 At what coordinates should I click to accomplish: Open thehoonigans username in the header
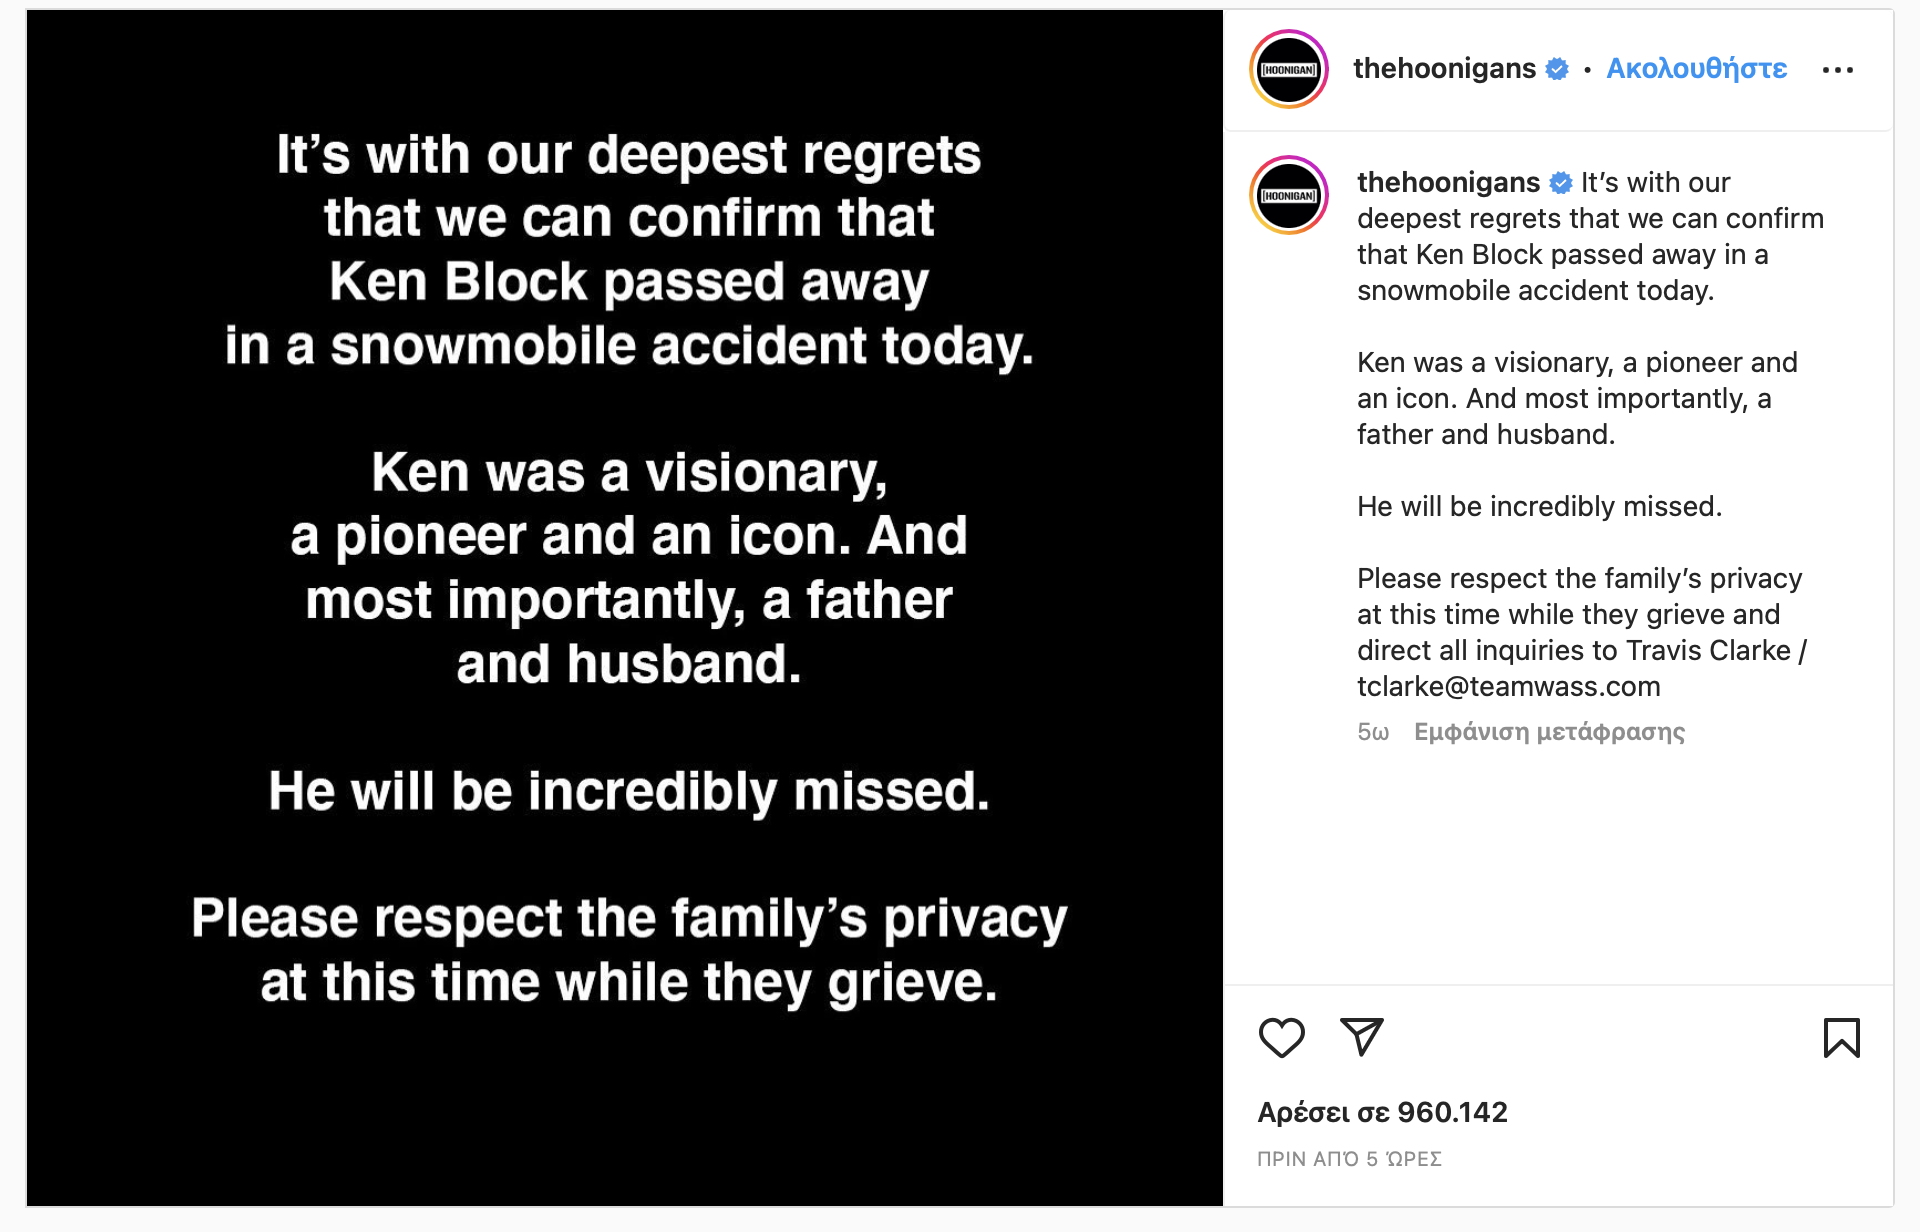coord(1443,69)
